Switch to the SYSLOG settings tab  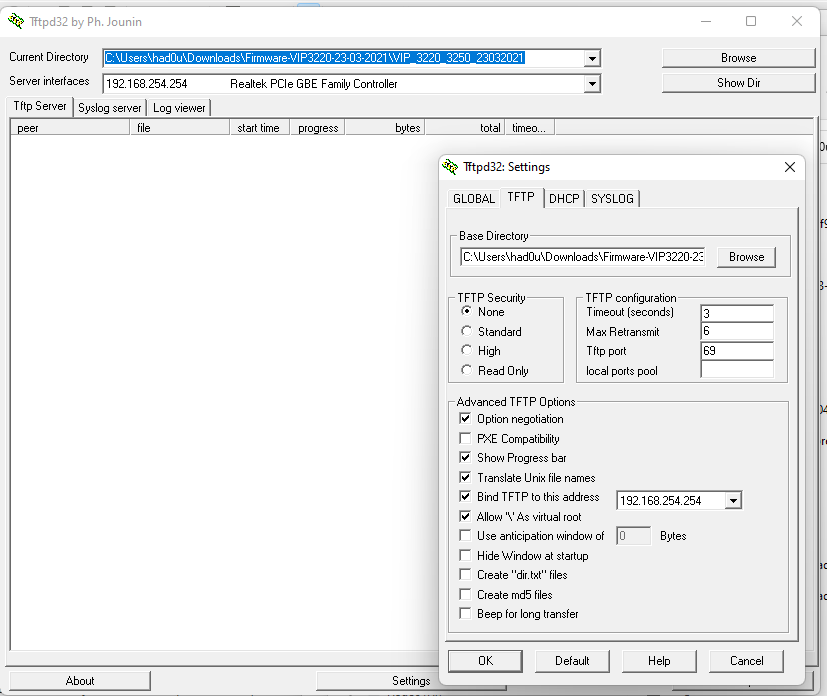[612, 199]
